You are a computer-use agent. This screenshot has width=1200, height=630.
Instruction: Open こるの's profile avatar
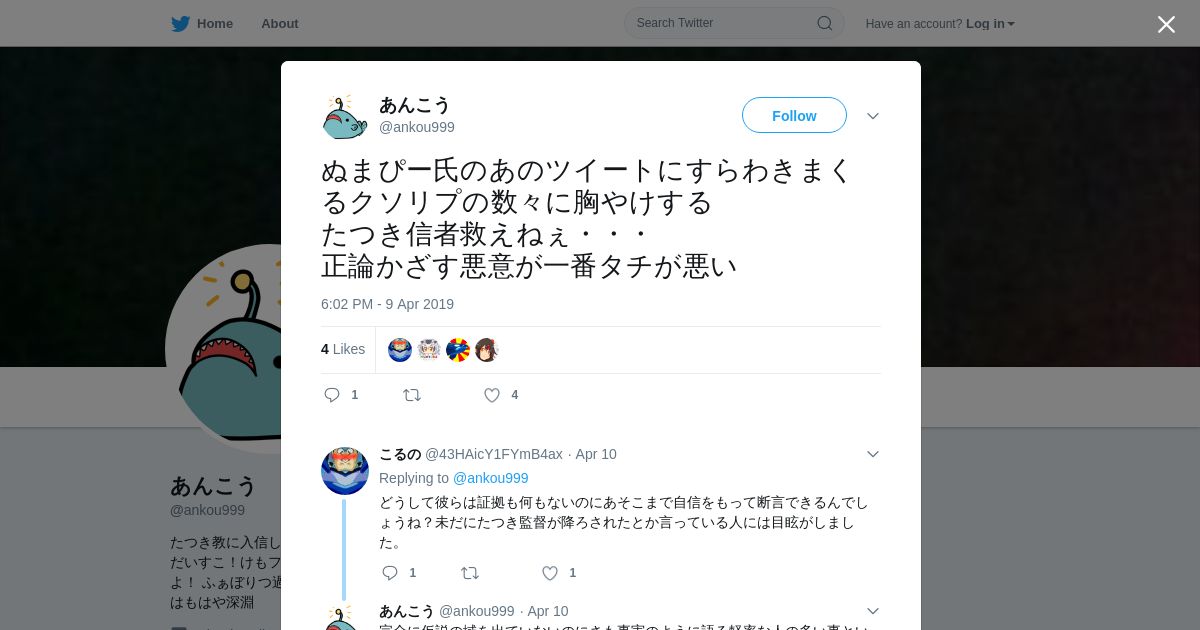pyautogui.click(x=345, y=471)
